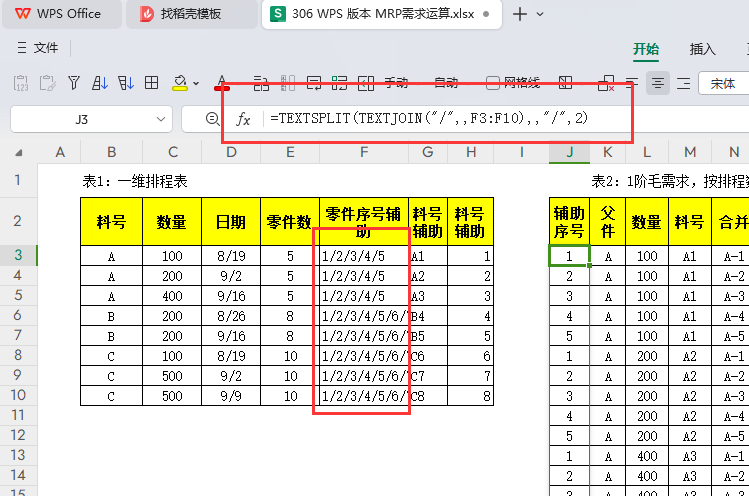
Task: Open the dropdown beside the new tab button
Action: tap(540, 14)
